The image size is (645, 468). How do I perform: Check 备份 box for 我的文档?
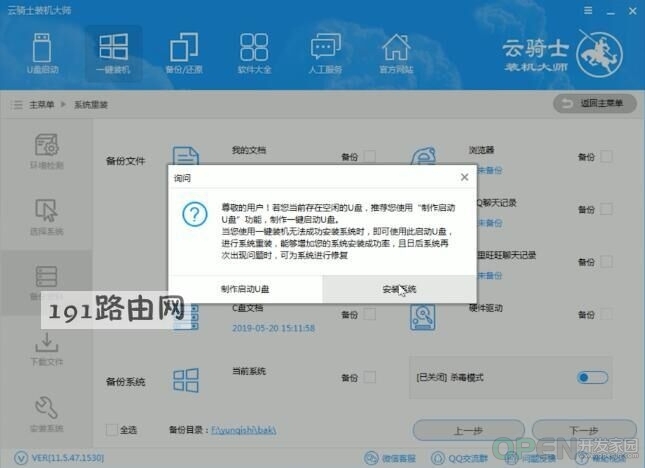pyautogui.click(x=370, y=156)
